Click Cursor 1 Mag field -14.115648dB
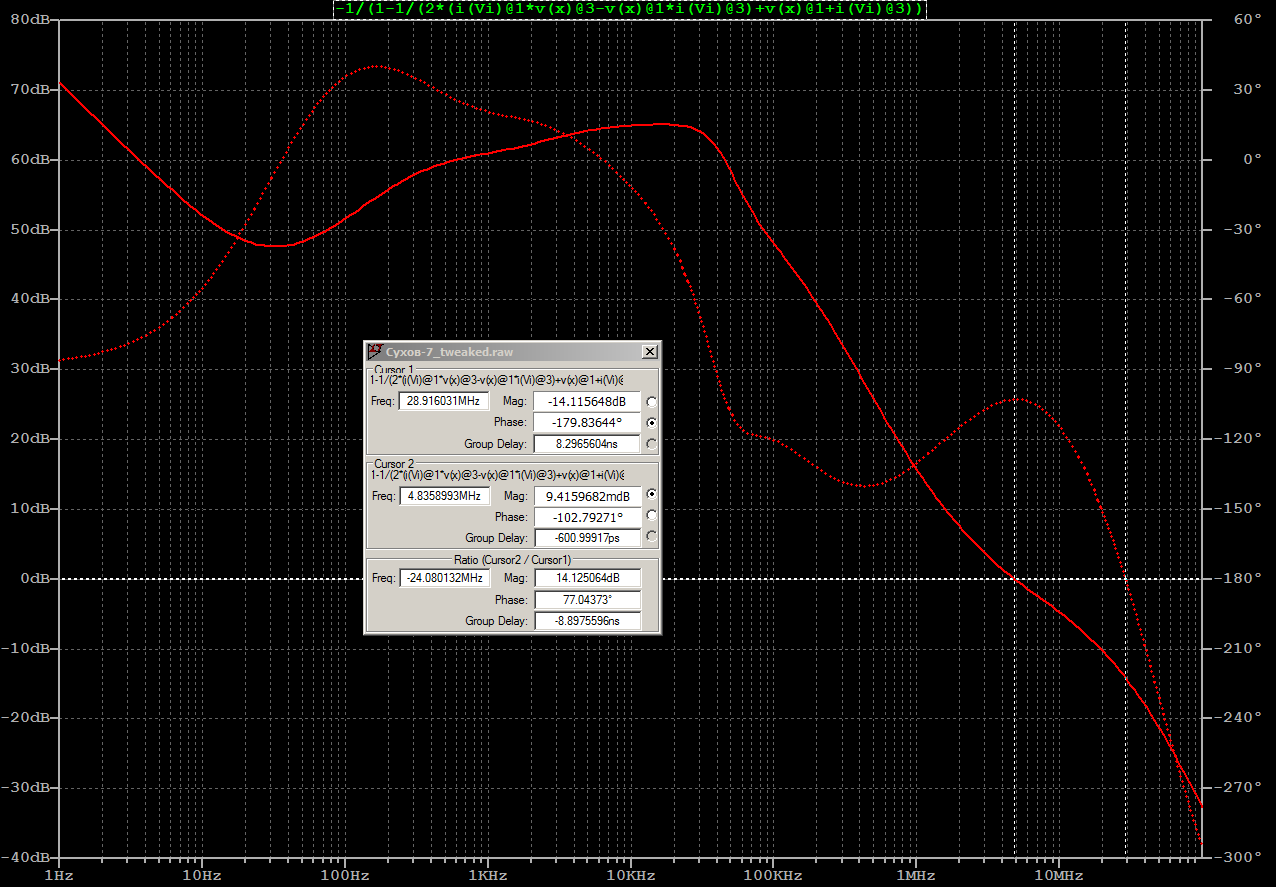Viewport: 1276px width, 887px height. click(x=587, y=402)
